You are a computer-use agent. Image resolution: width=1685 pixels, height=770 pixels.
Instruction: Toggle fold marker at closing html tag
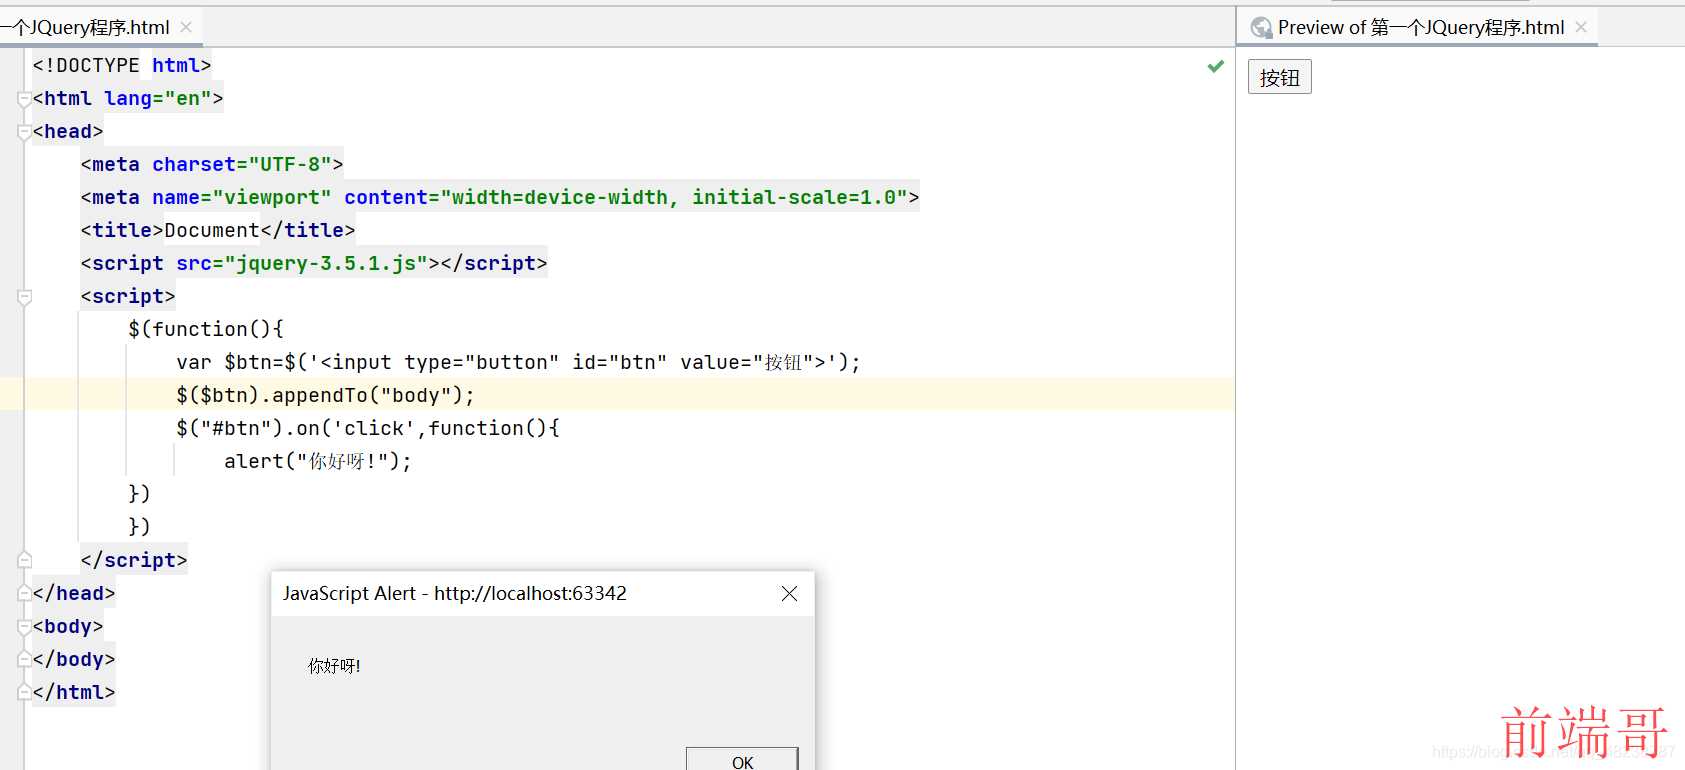(x=25, y=692)
